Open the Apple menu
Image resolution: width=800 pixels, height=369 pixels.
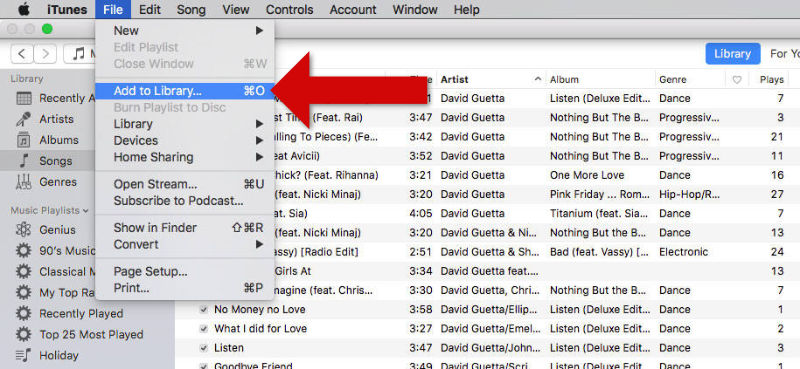click(x=24, y=10)
